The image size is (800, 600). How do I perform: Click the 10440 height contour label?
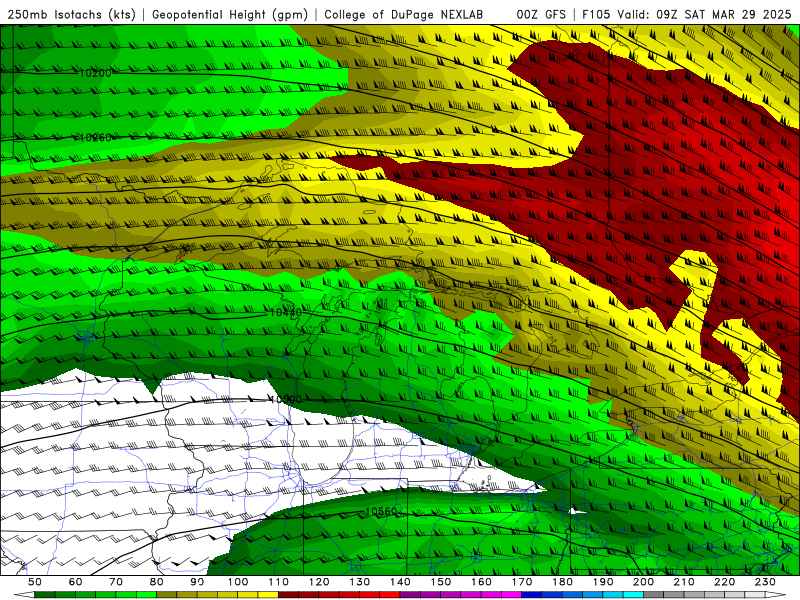tap(286, 312)
